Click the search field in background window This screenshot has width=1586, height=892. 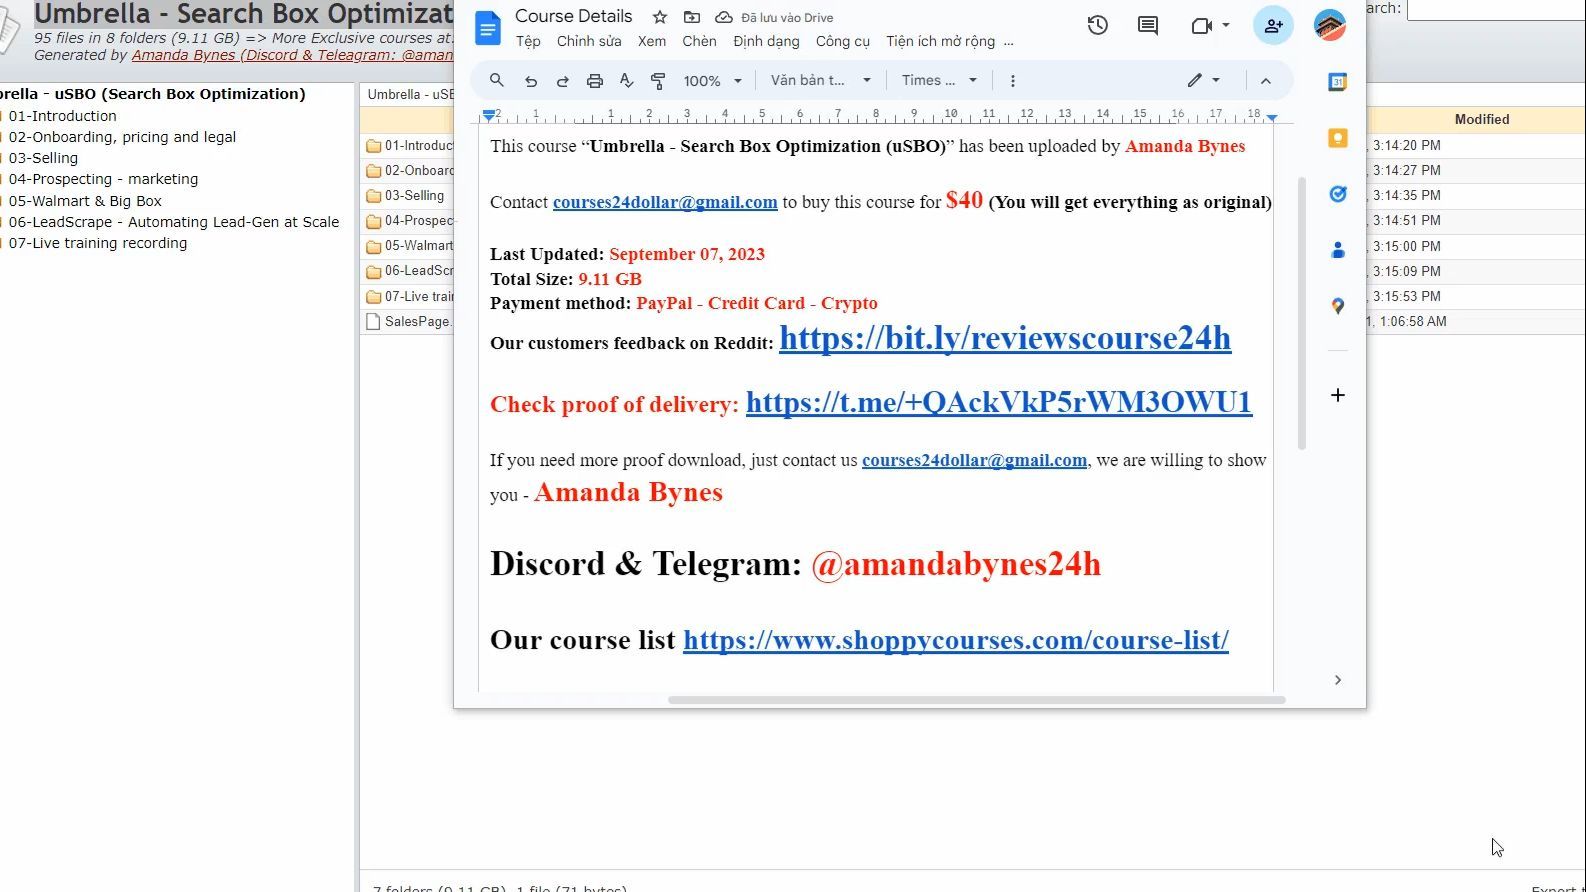(1496, 9)
